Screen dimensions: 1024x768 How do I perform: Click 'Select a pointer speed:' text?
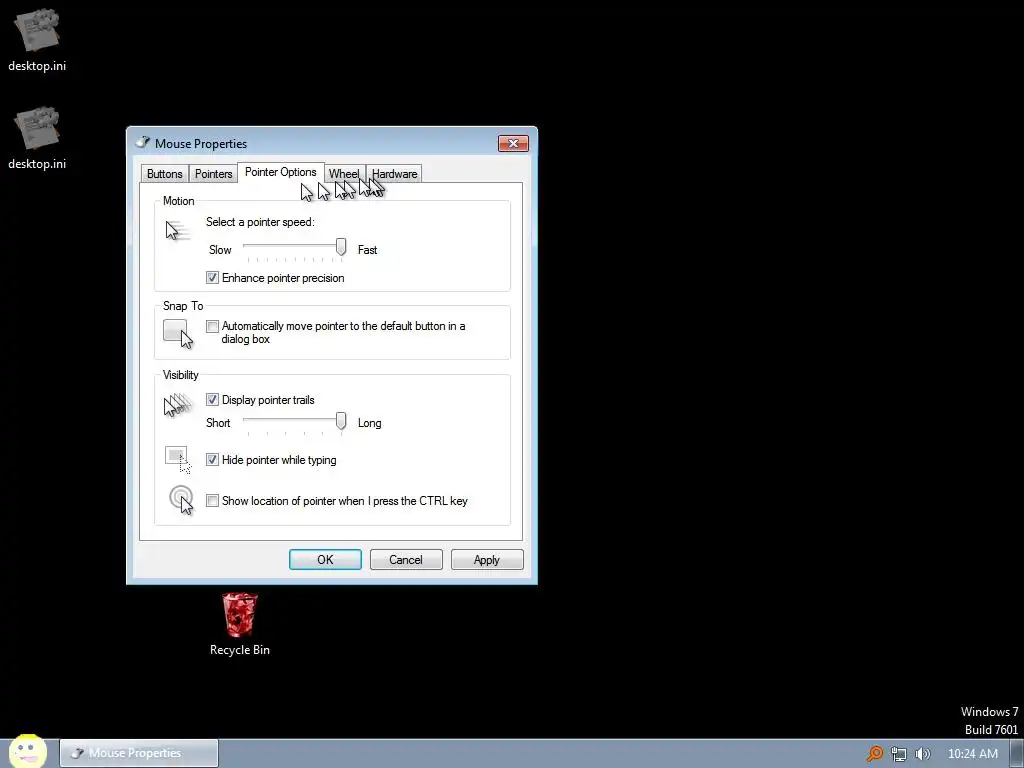point(261,222)
